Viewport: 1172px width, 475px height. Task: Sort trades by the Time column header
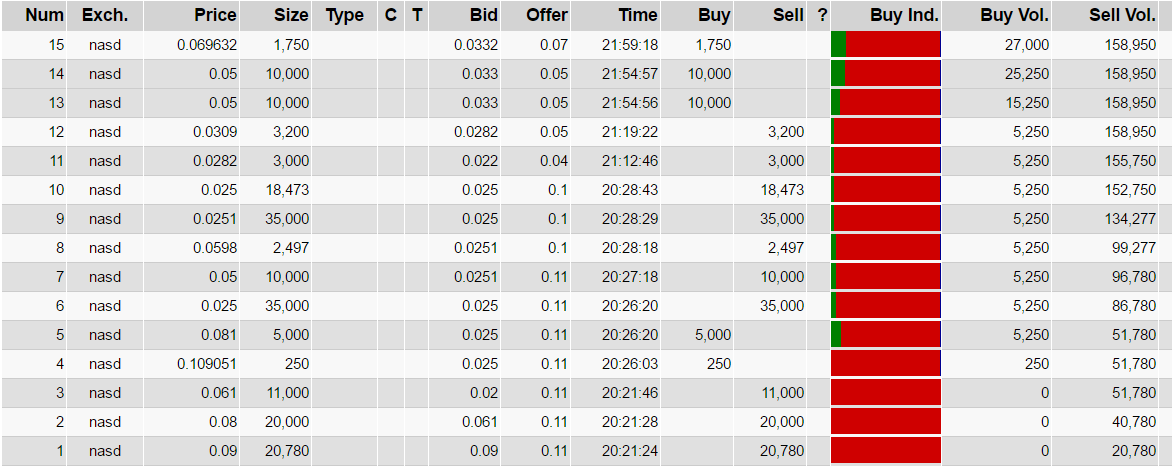(x=637, y=15)
